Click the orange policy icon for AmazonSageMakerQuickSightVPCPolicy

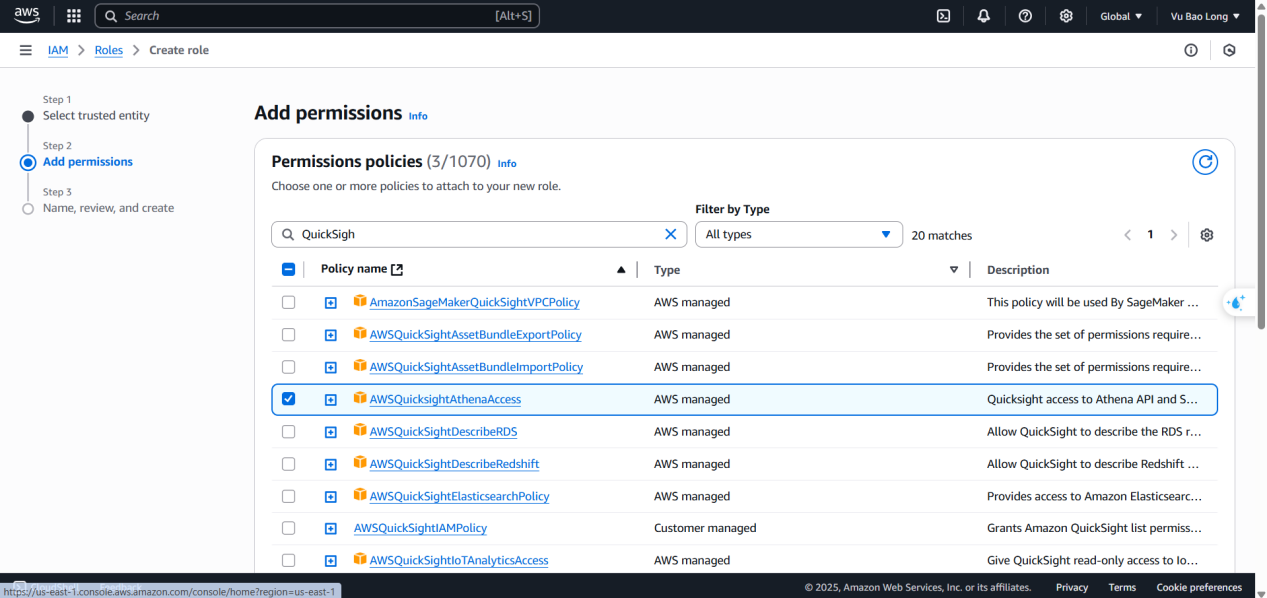[360, 301]
